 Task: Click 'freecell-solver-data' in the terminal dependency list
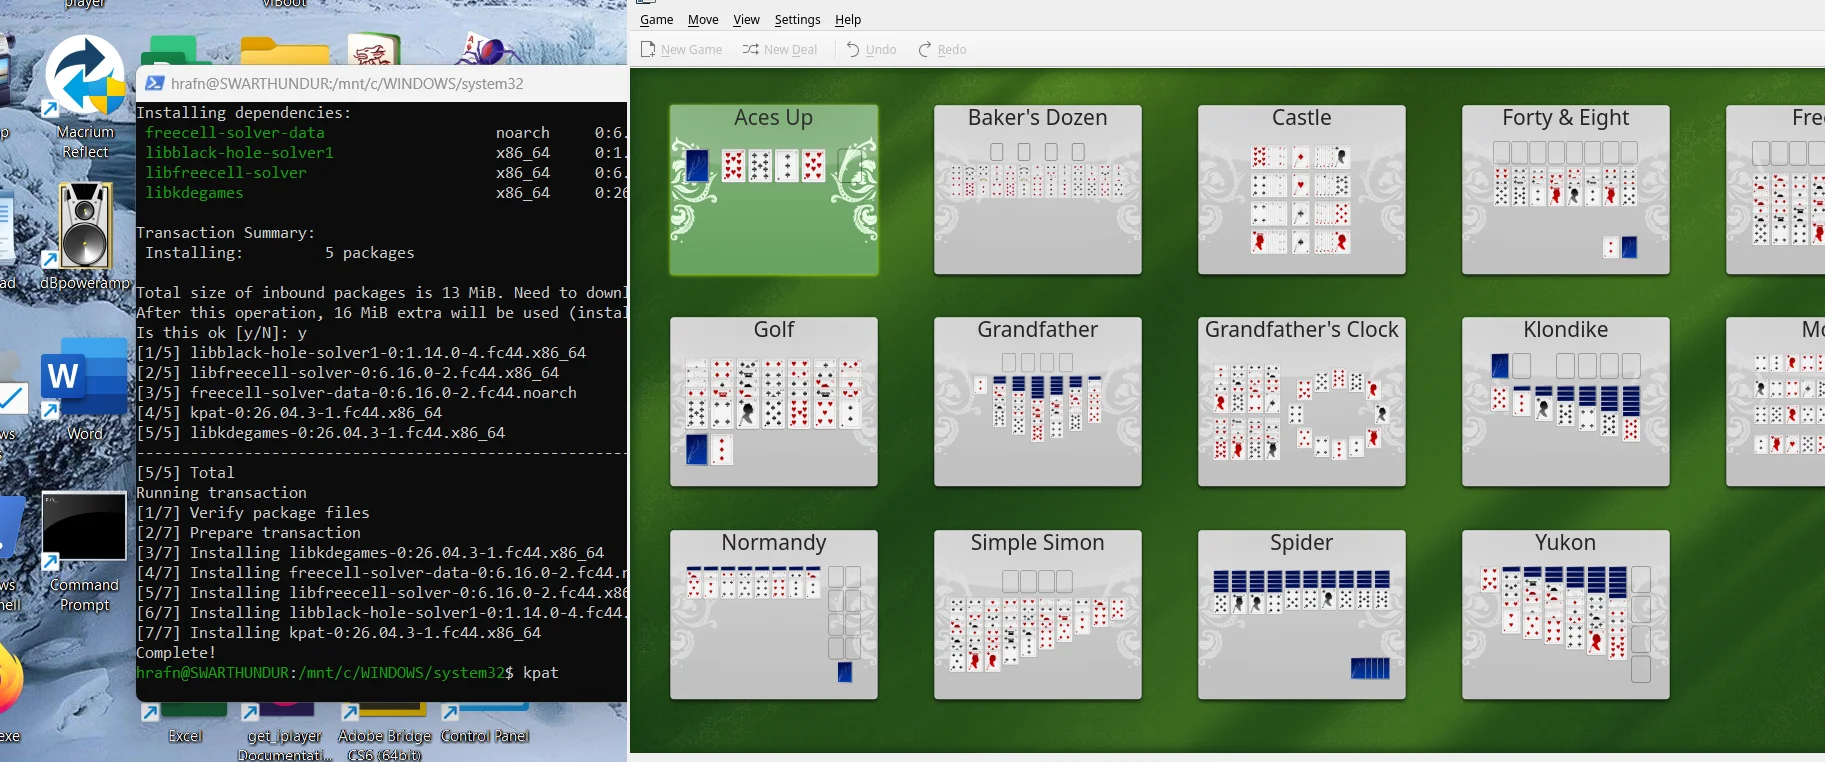coord(235,133)
